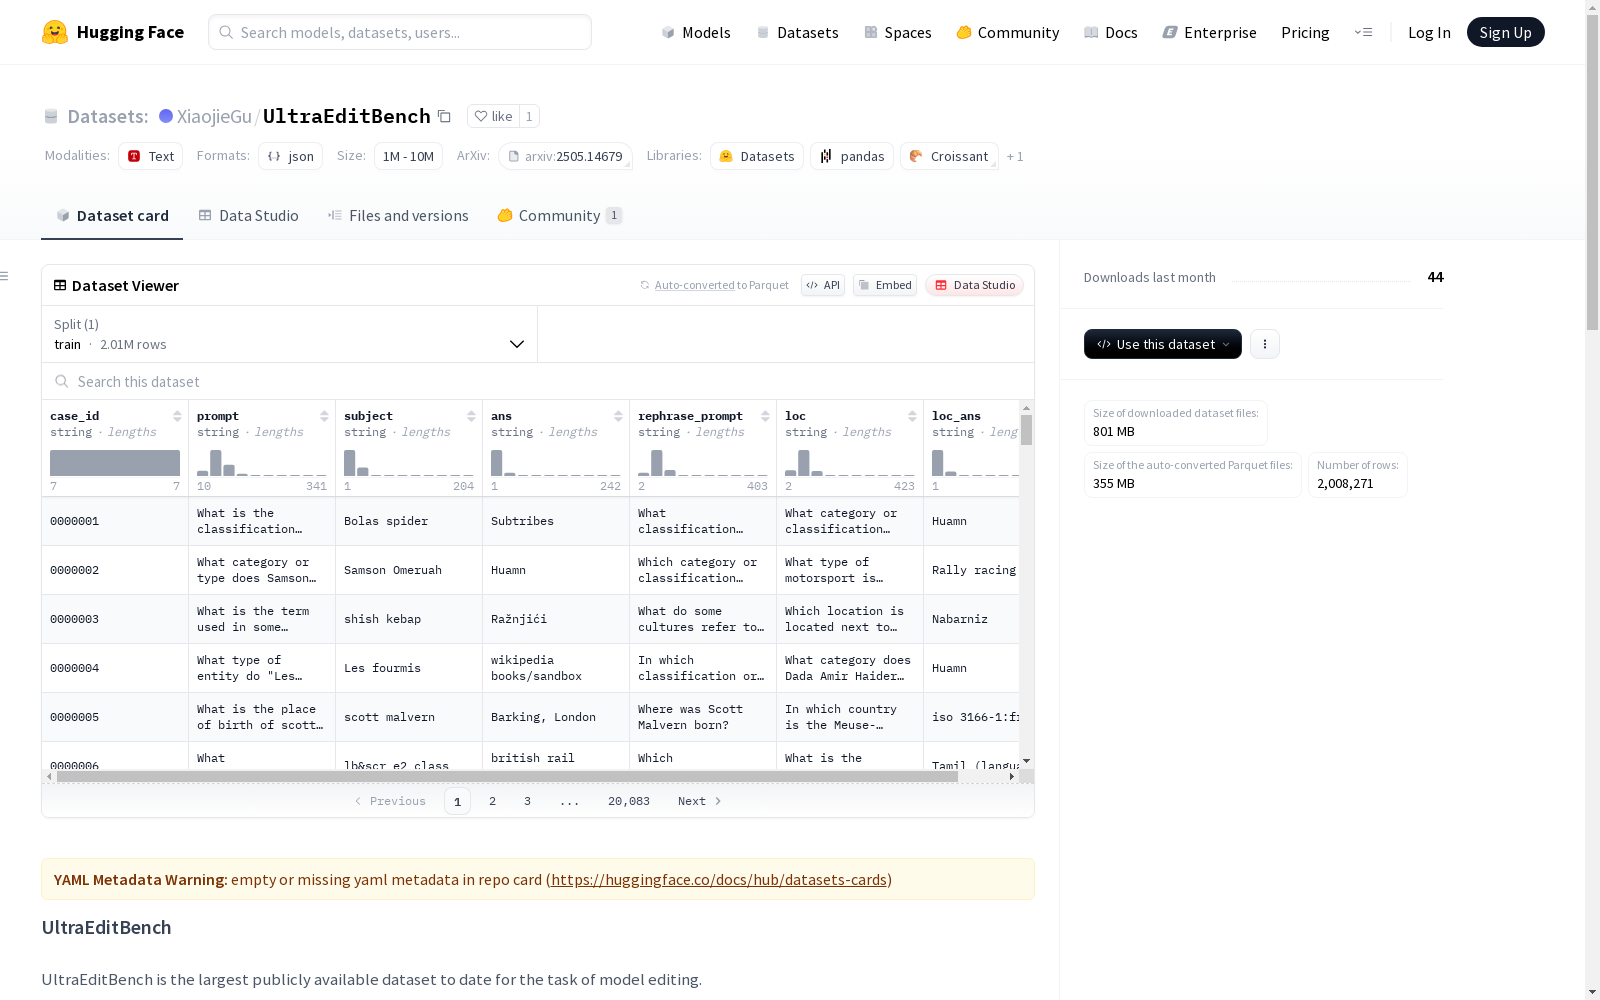Image resolution: width=1600 pixels, height=1000 pixels.
Task: Switch to the Data Studio tab
Action: [248, 216]
